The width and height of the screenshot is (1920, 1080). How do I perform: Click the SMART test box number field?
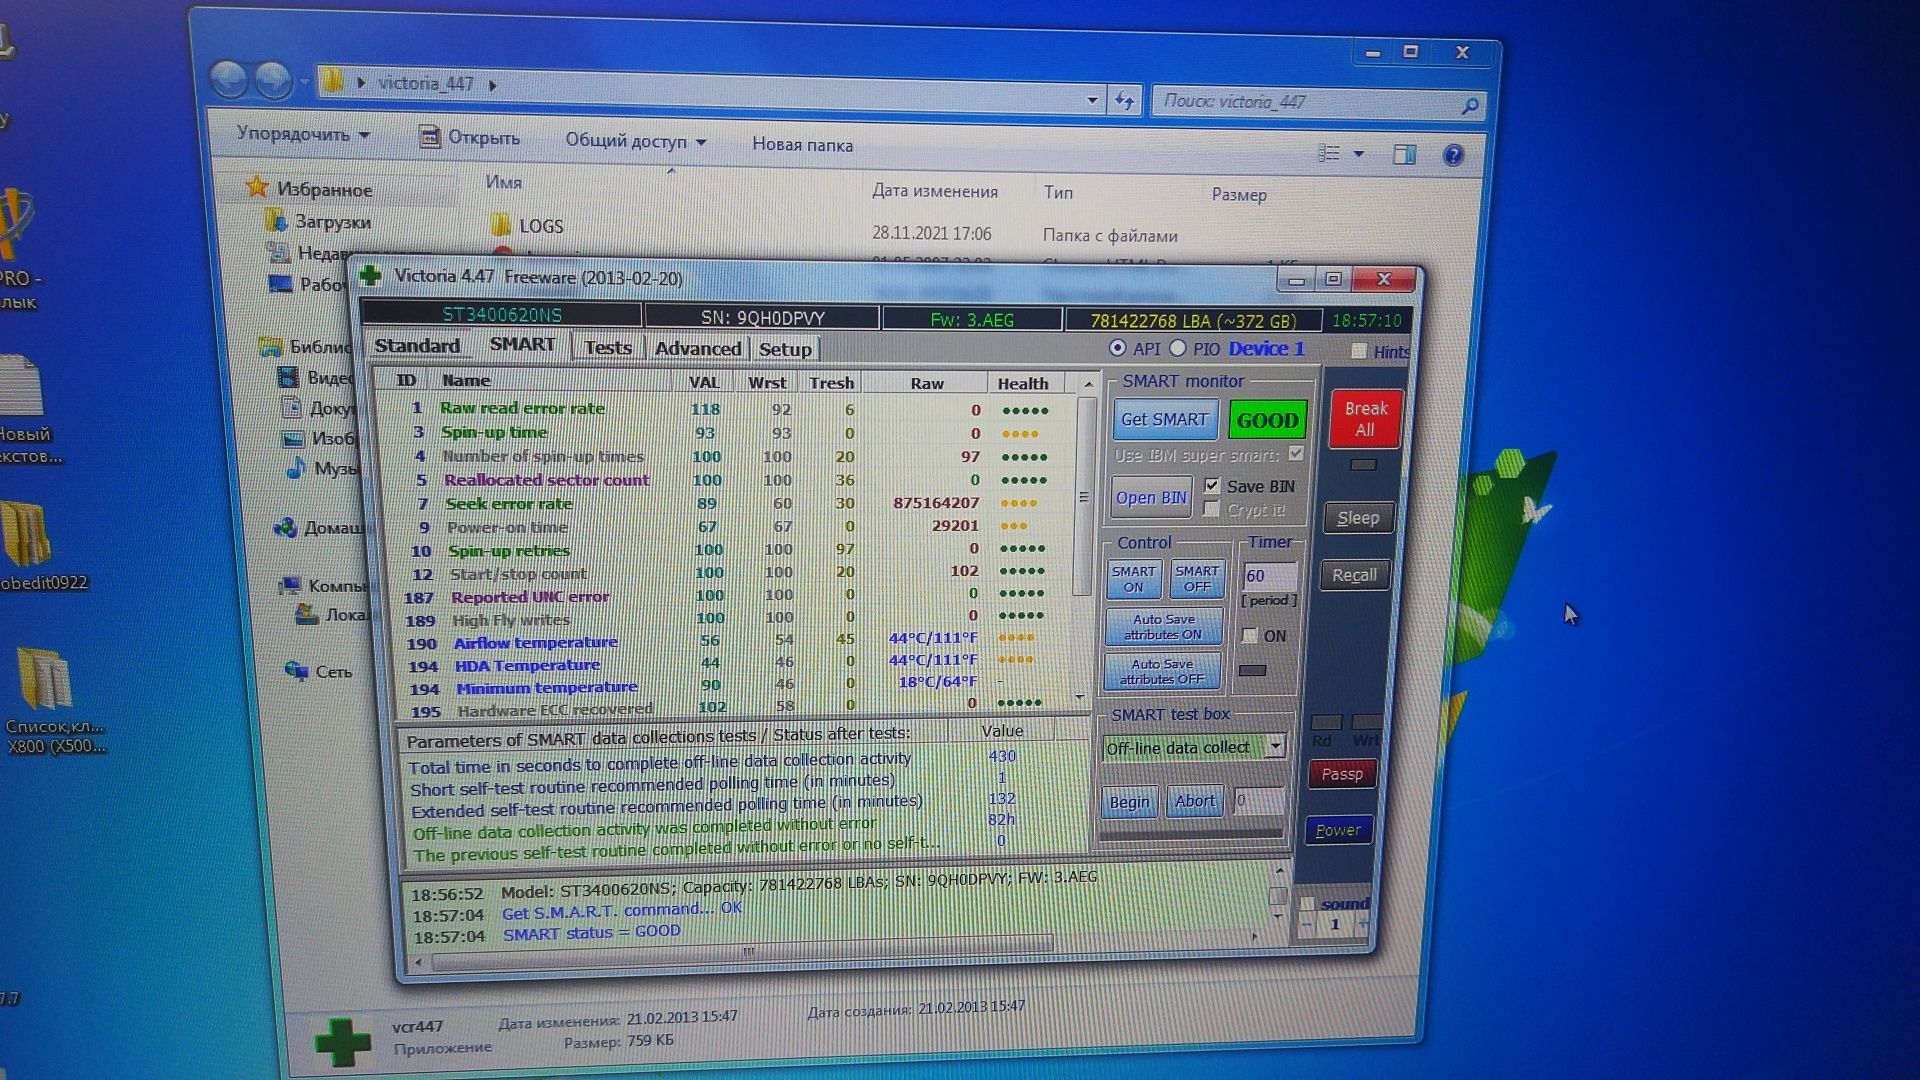[1257, 800]
